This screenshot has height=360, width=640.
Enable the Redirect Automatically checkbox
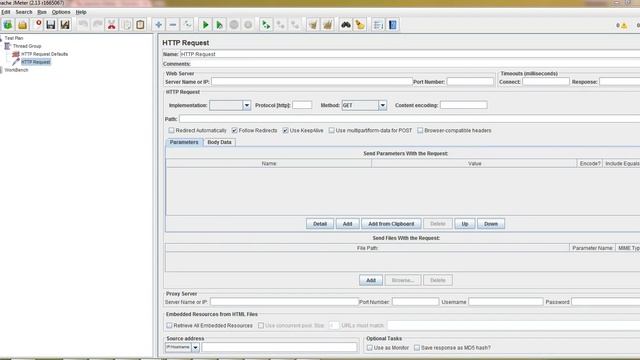[171, 130]
